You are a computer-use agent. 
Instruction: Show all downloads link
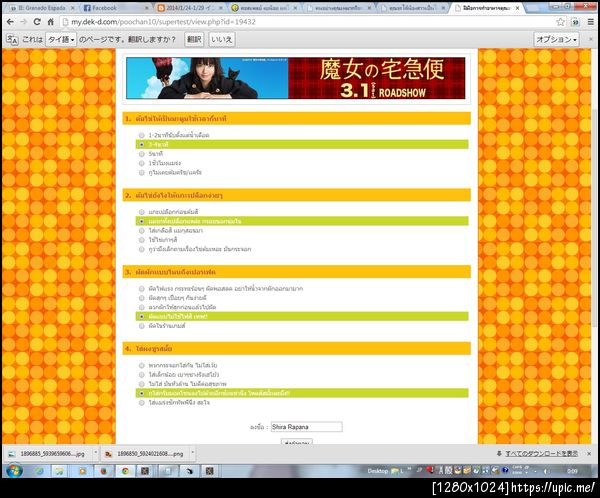[541, 454]
